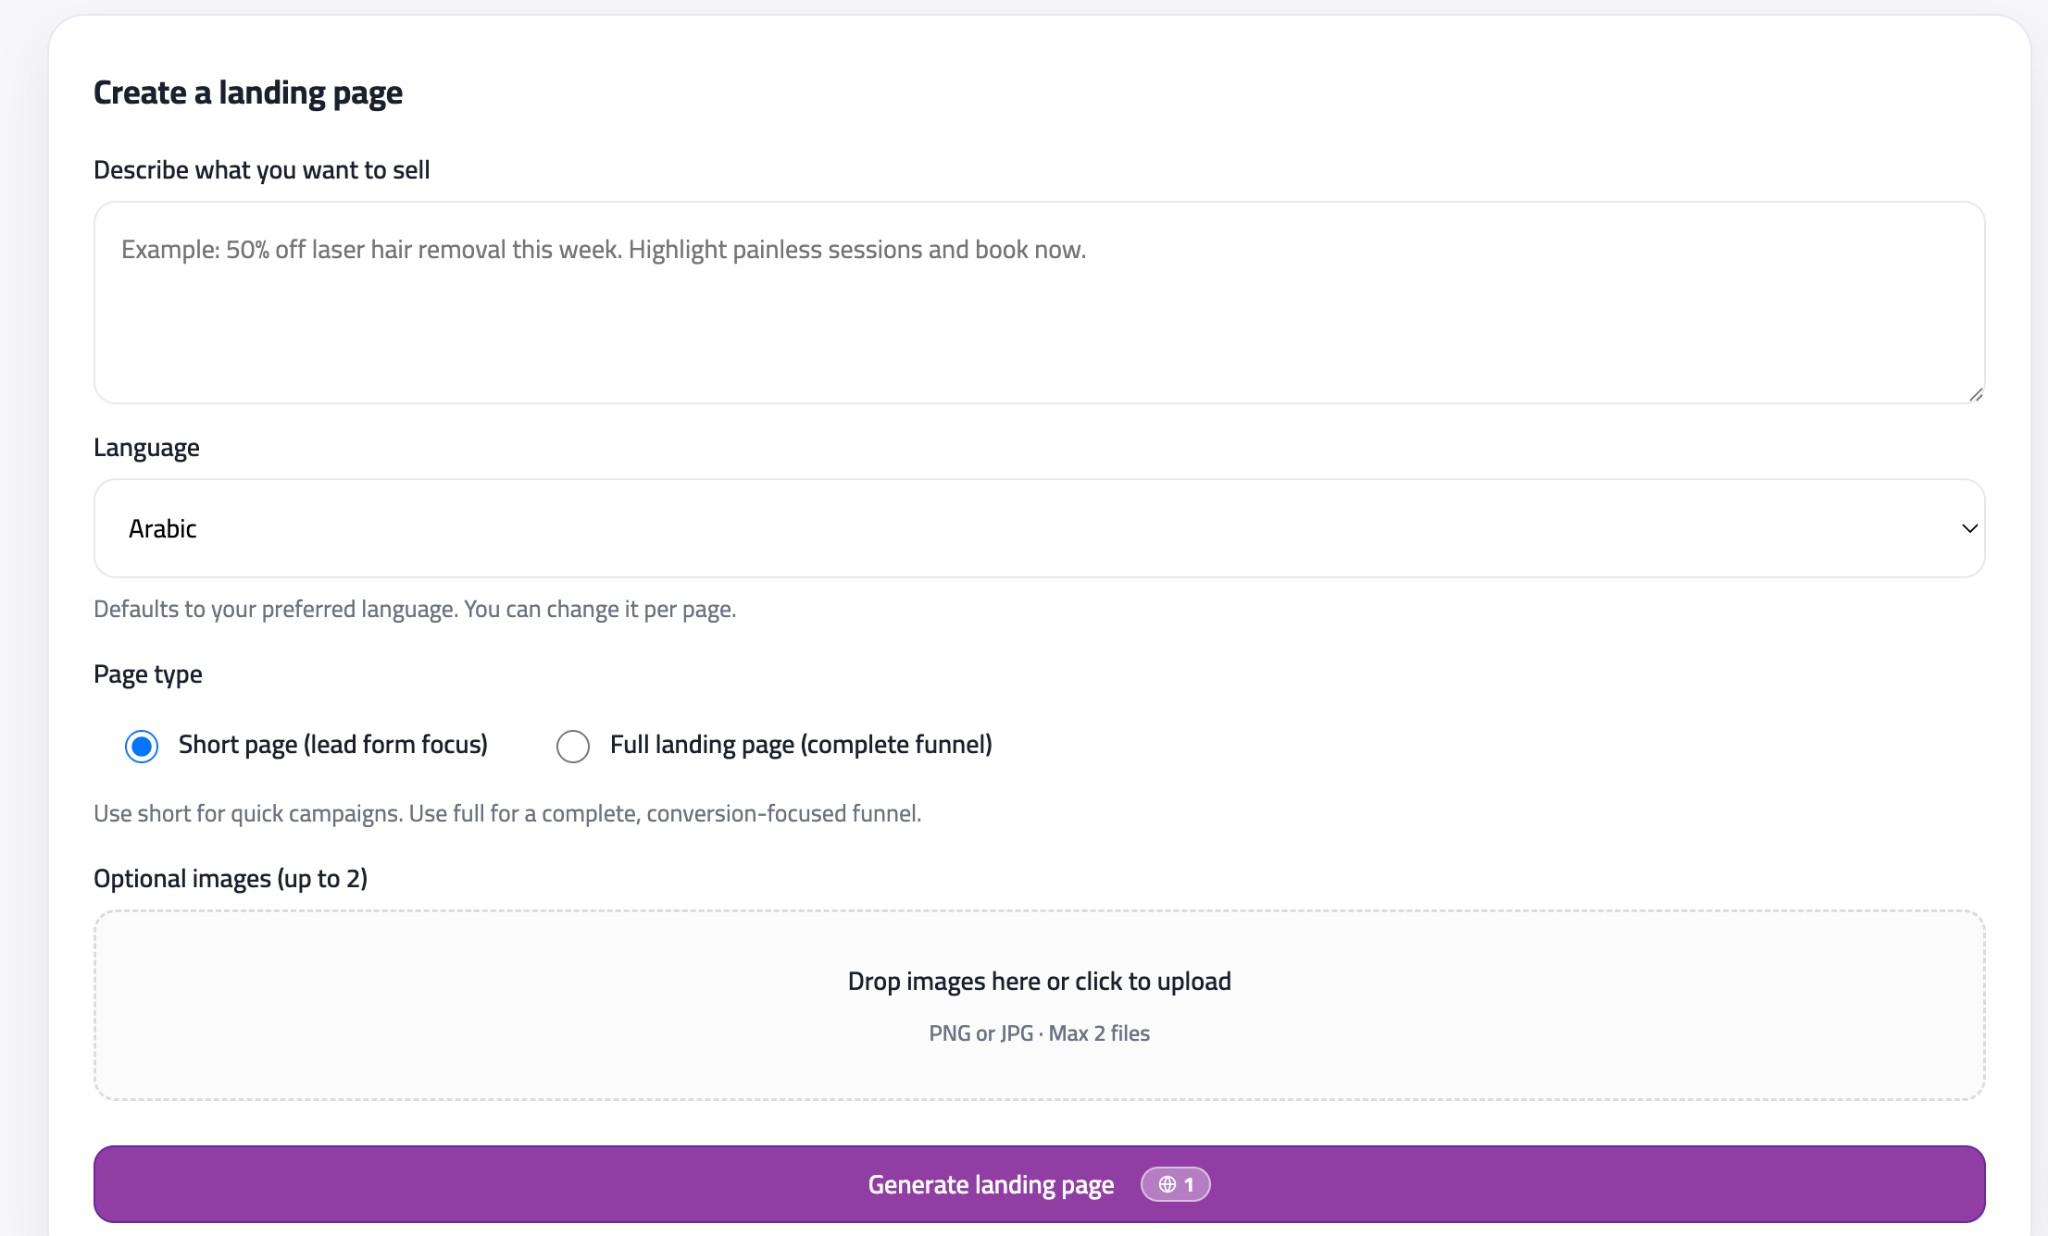This screenshot has width=2048, height=1236.
Task: Click the 'Defaults to your preferred language' note
Action: tap(415, 608)
